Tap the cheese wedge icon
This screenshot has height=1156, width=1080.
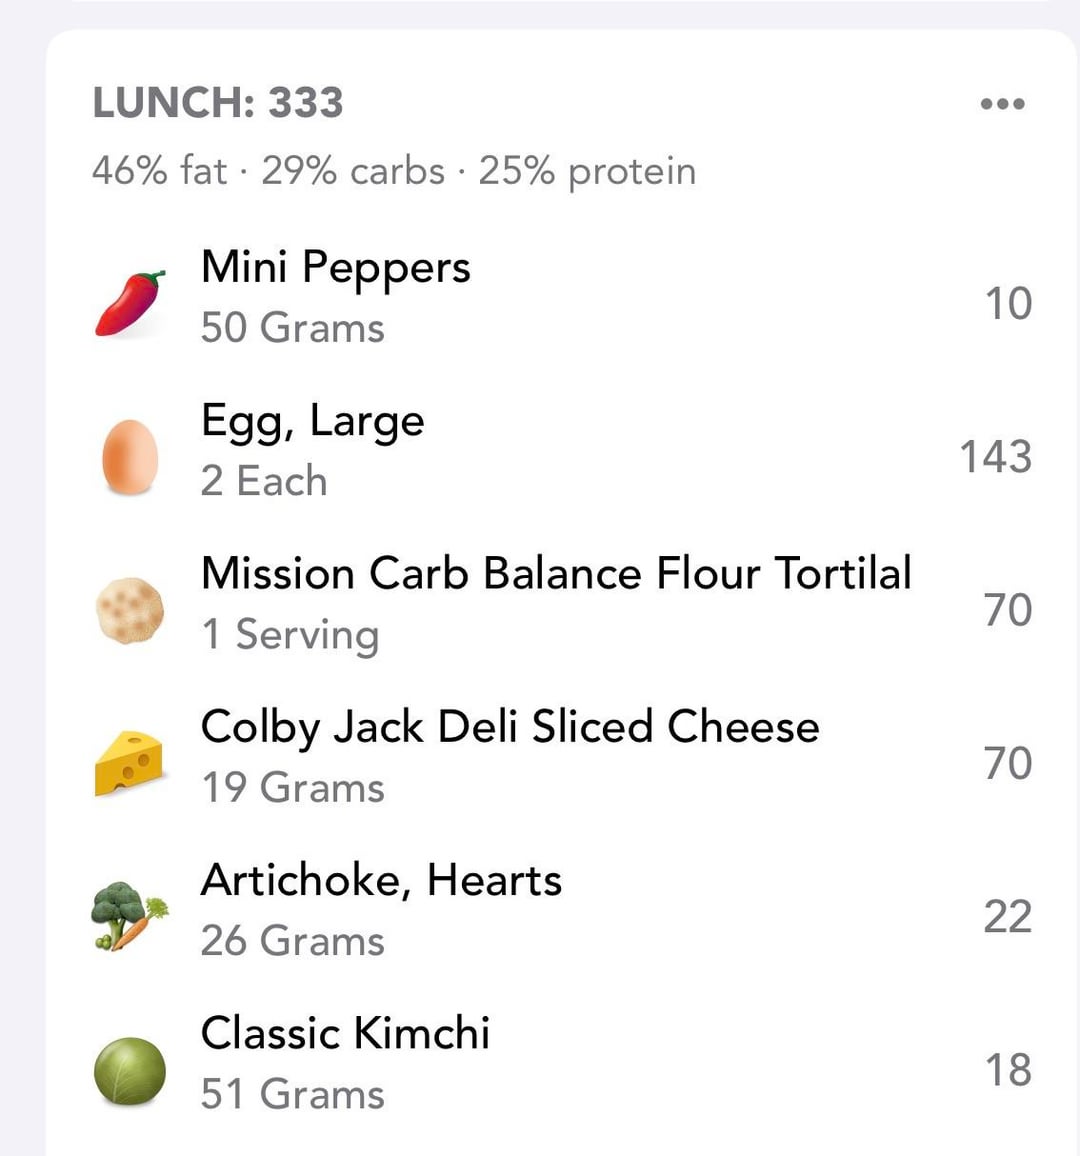(130, 763)
